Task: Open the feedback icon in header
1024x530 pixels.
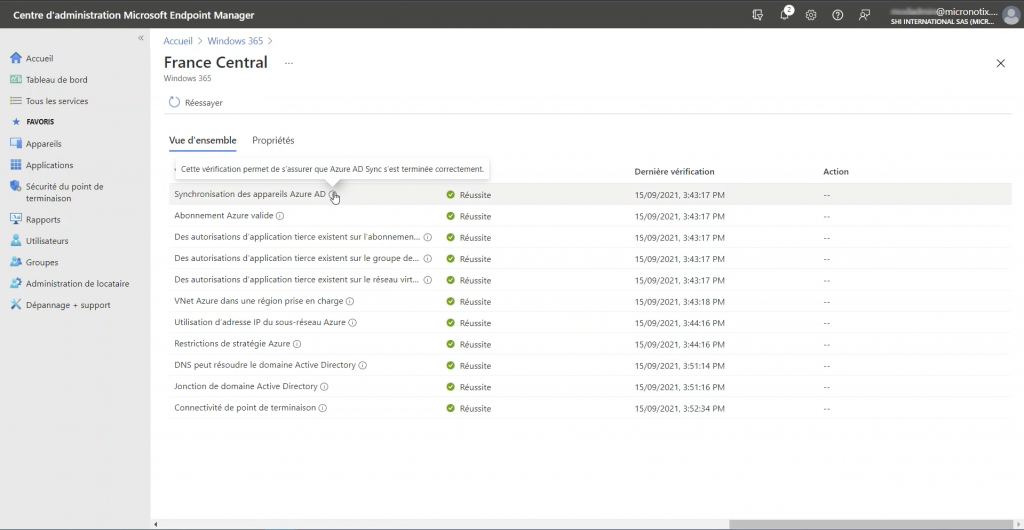Action: click(864, 15)
